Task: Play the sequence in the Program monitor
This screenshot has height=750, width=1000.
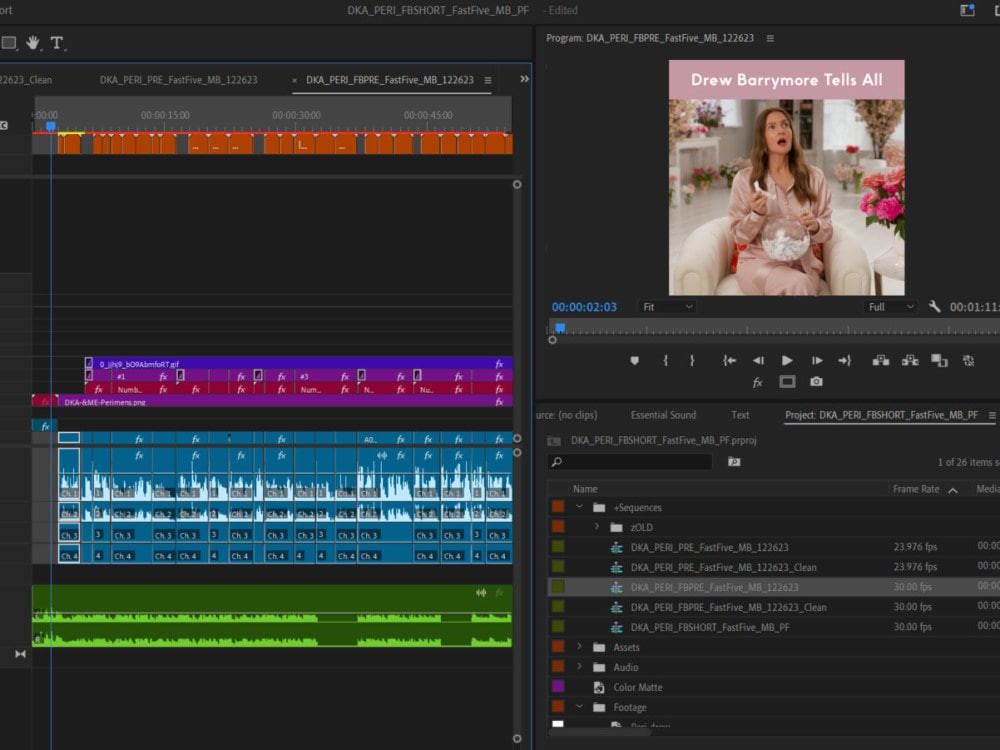Action: pos(787,360)
